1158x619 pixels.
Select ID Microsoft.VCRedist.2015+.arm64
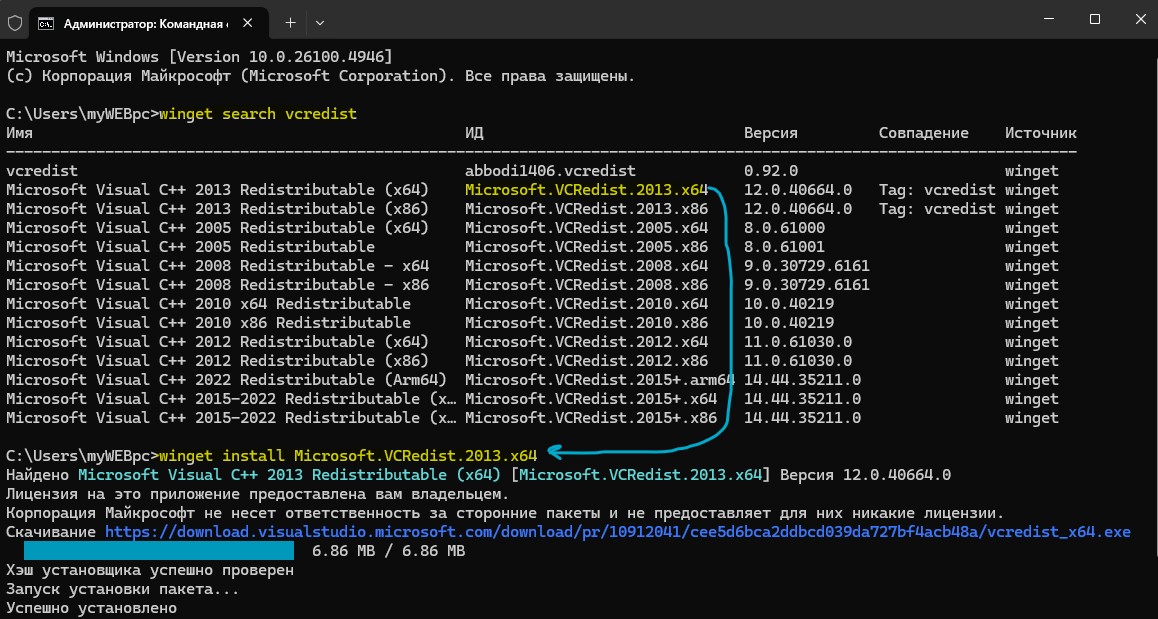(x=600, y=380)
